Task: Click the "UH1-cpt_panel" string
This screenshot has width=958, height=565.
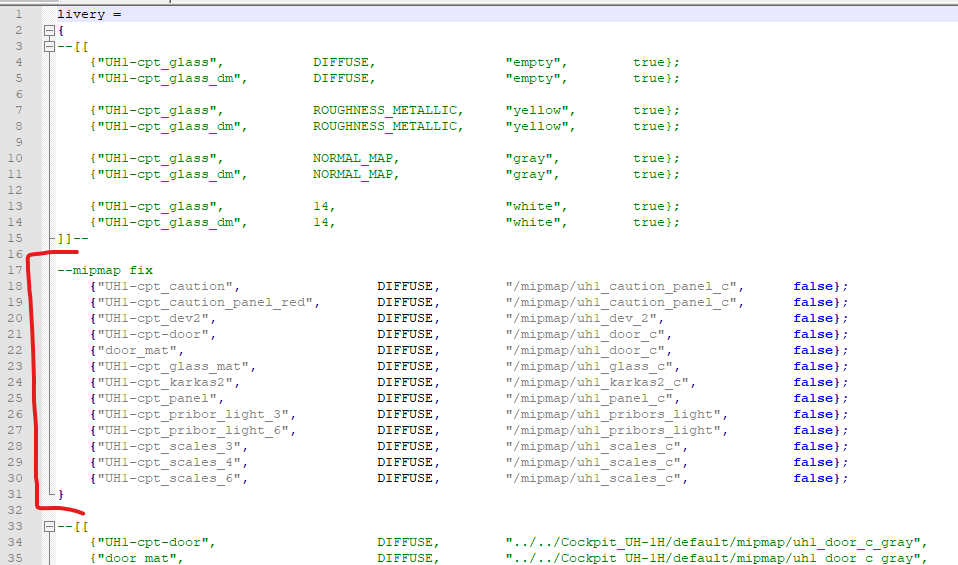Action: (x=157, y=398)
